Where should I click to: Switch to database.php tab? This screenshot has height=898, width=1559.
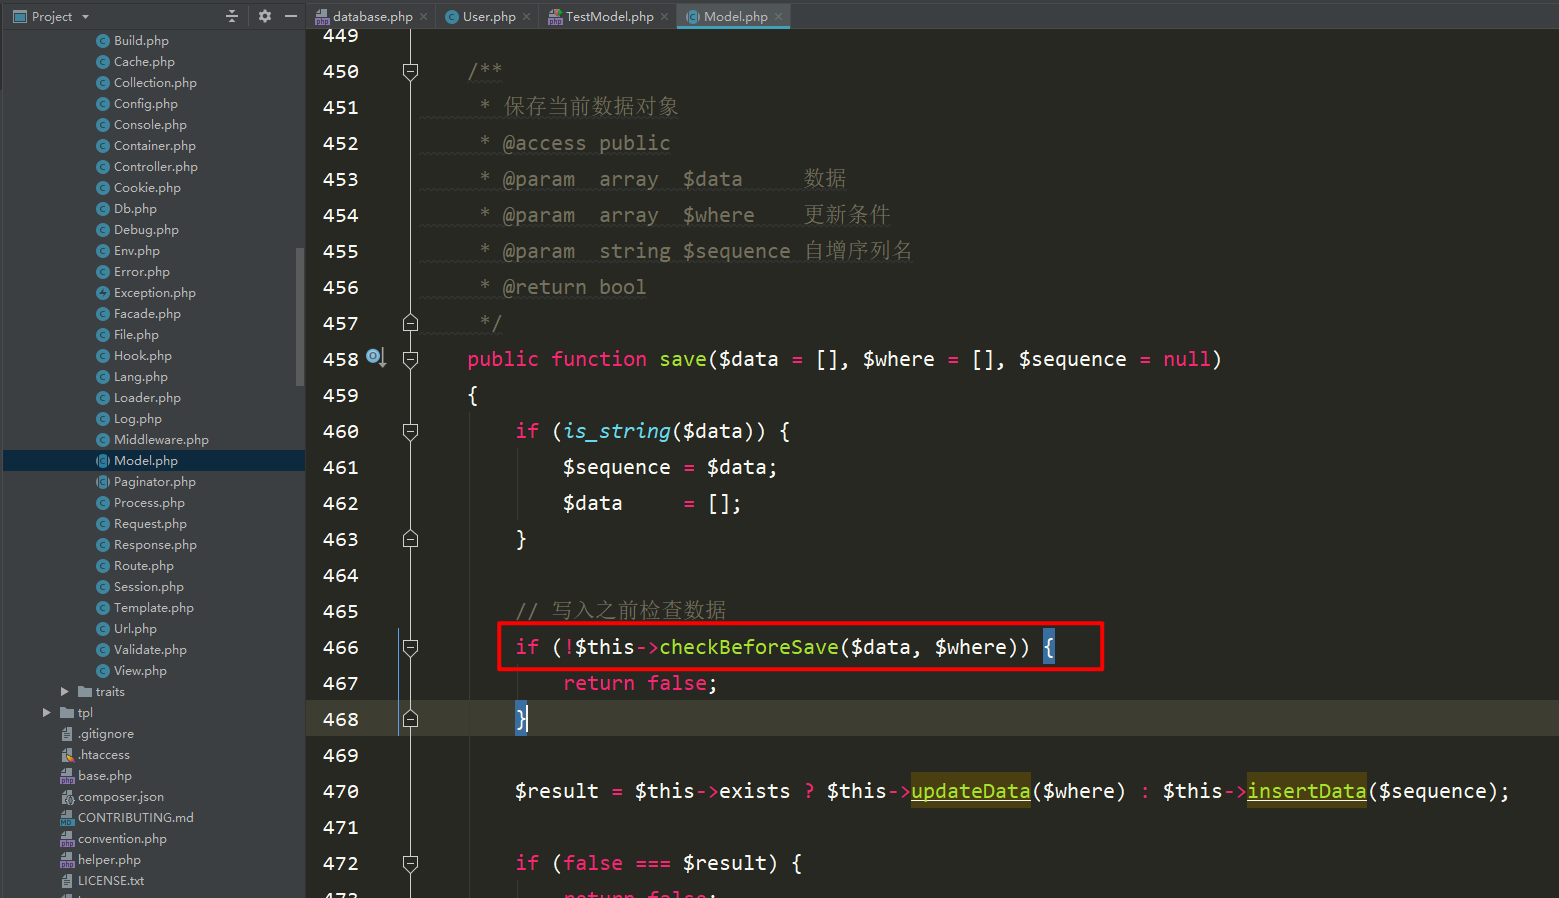pyautogui.click(x=371, y=16)
